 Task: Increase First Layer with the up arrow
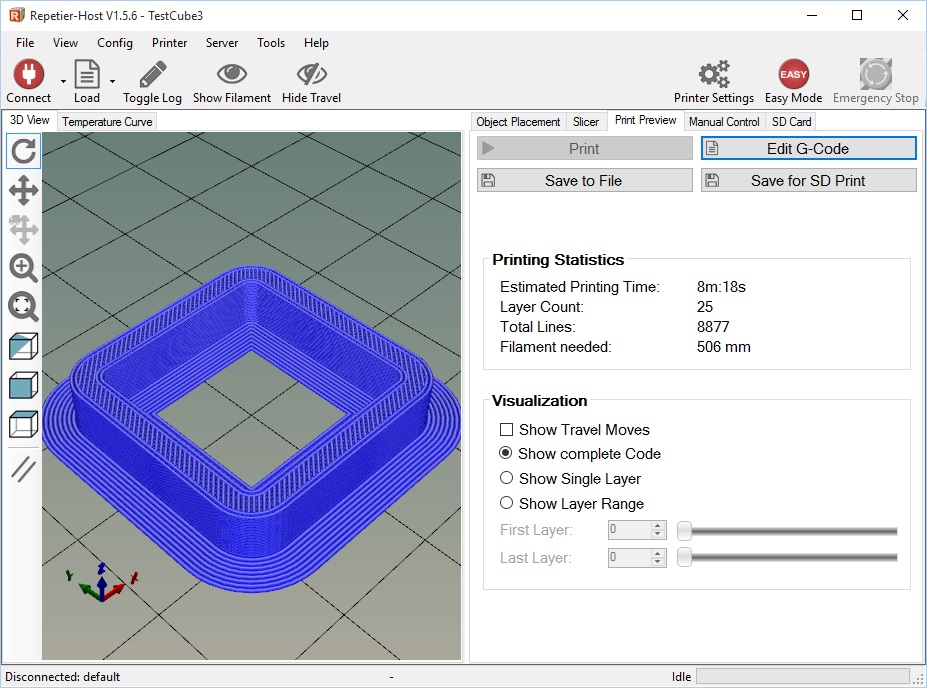[x=658, y=525]
